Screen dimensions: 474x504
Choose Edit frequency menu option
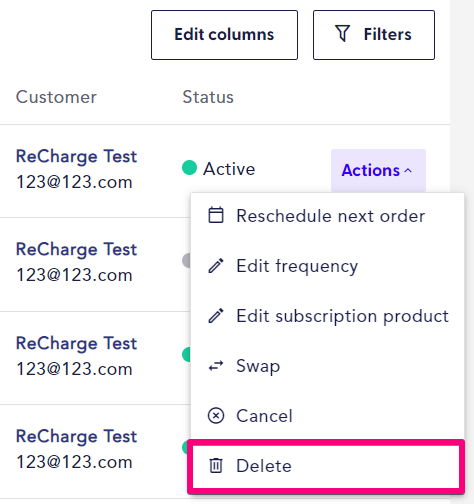pyautogui.click(x=327, y=266)
